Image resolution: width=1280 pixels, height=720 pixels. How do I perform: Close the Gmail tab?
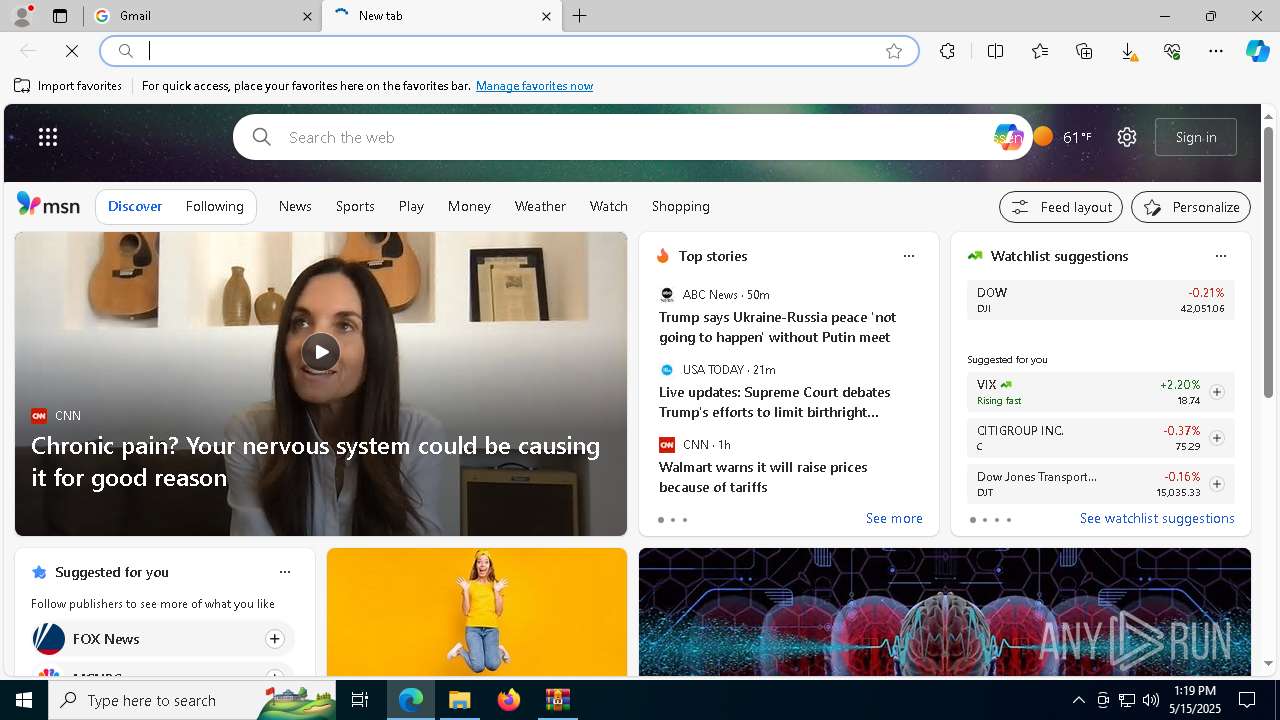click(x=307, y=16)
